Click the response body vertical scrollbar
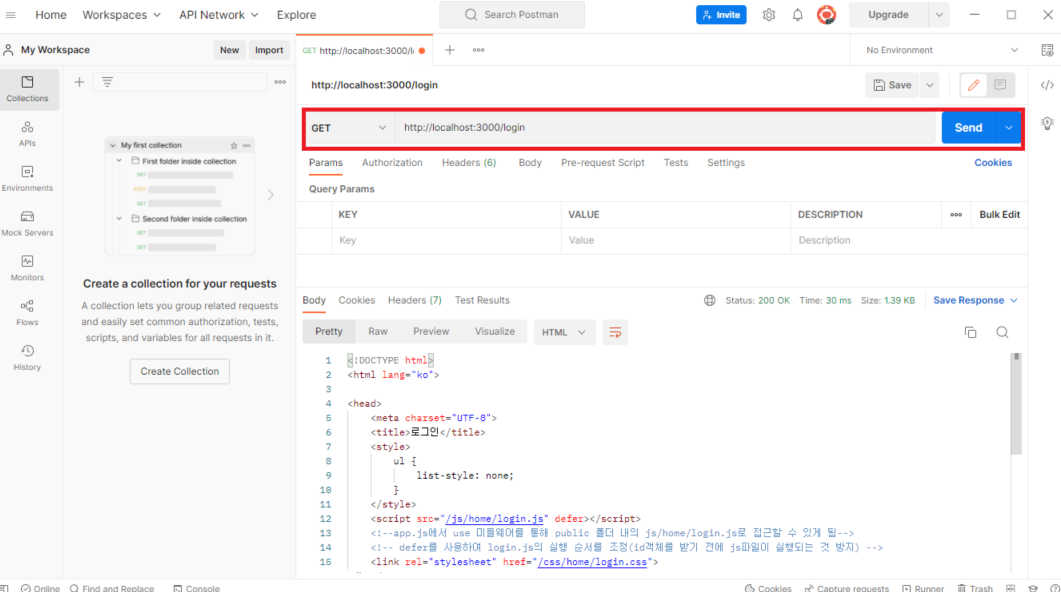1061x592 pixels. pos(1016,404)
